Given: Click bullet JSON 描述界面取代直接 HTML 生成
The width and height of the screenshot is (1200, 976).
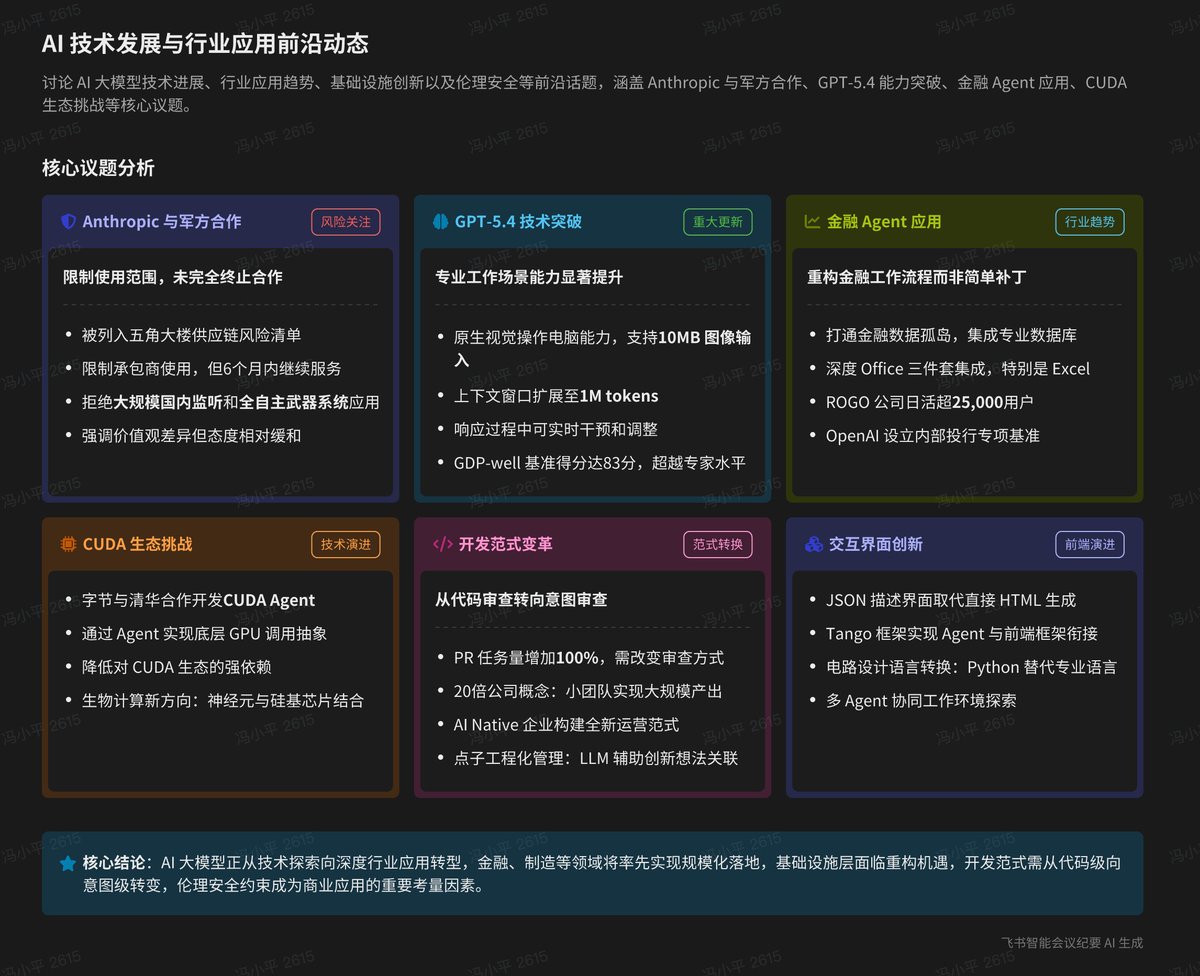Looking at the screenshot, I should (x=951, y=600).
